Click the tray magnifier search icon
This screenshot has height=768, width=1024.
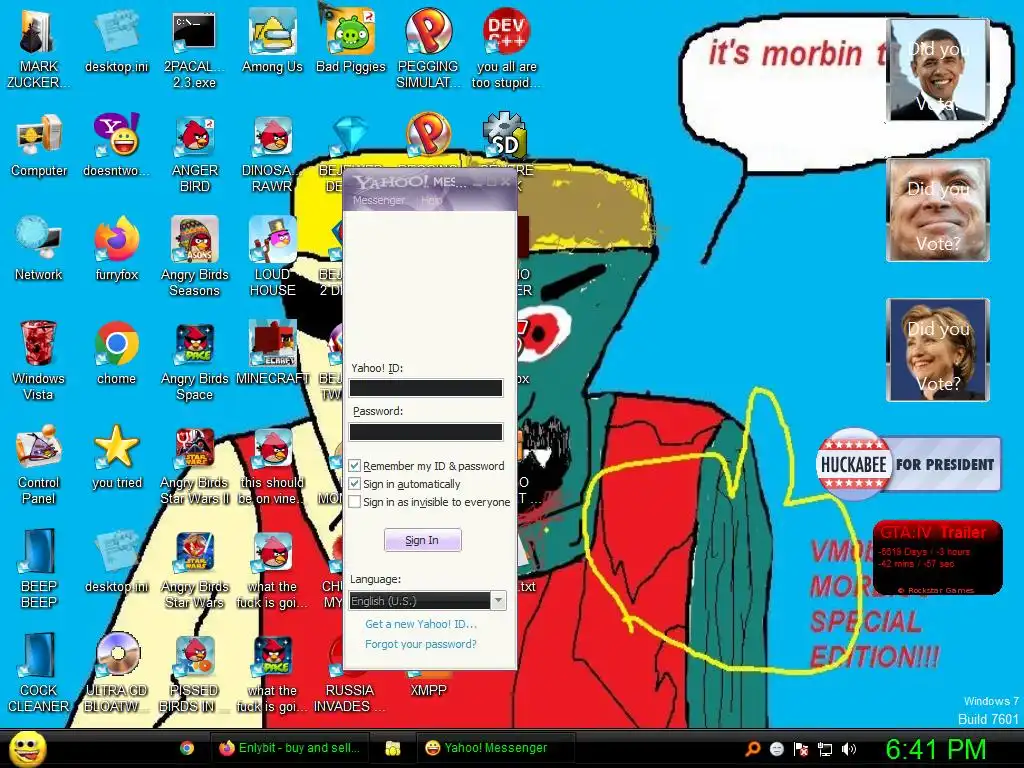[x=752, y=749]
